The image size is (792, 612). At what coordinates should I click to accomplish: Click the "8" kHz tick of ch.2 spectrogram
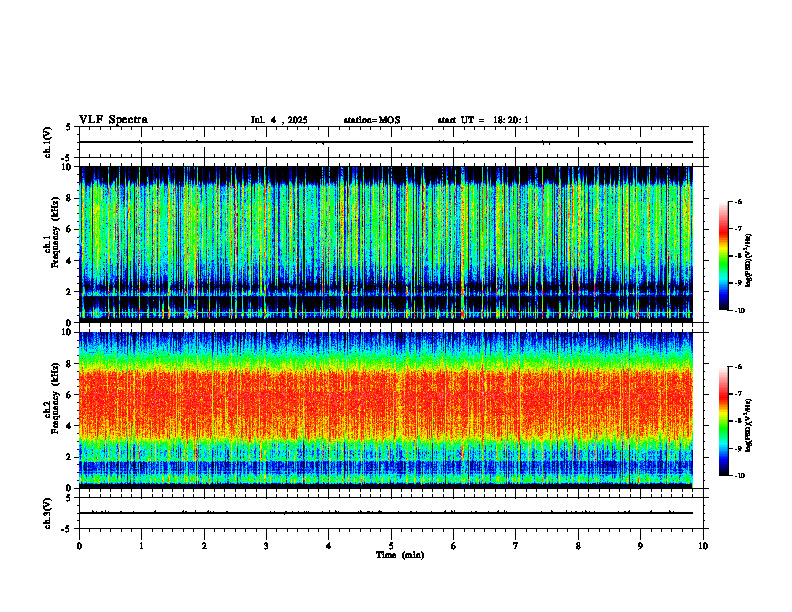coord(69,364)
